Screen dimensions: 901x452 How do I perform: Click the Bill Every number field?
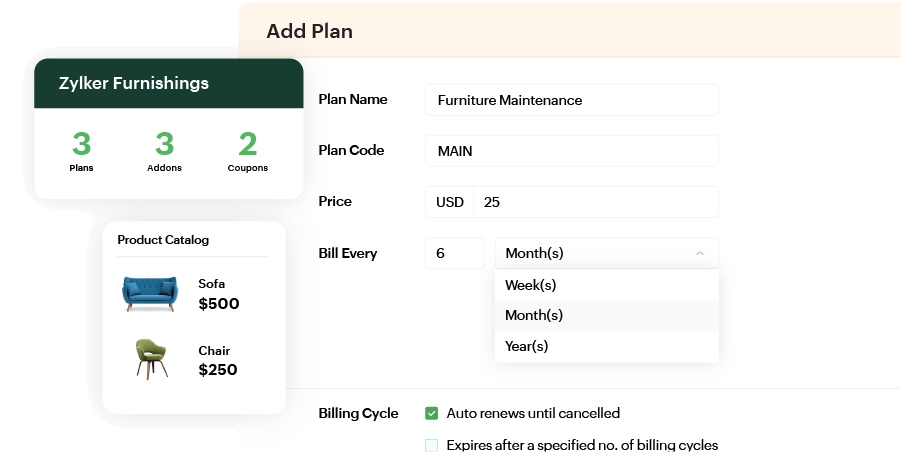click(x=454, y=253)
